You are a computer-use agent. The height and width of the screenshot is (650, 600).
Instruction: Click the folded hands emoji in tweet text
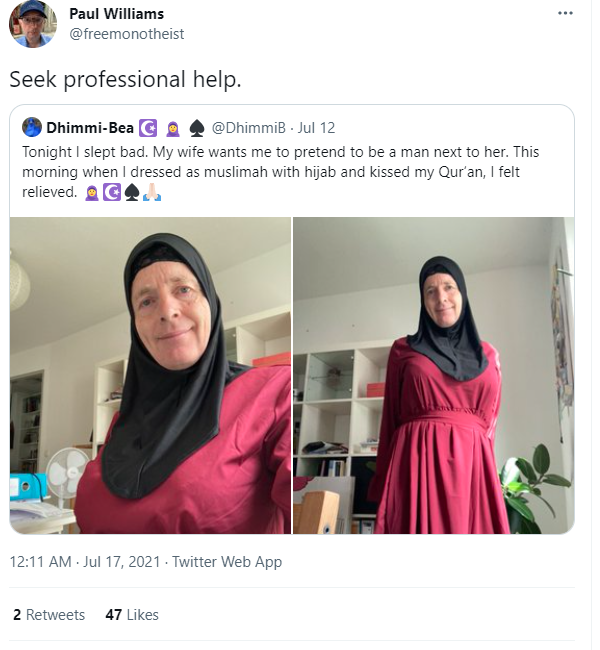[x=152, y=192]
